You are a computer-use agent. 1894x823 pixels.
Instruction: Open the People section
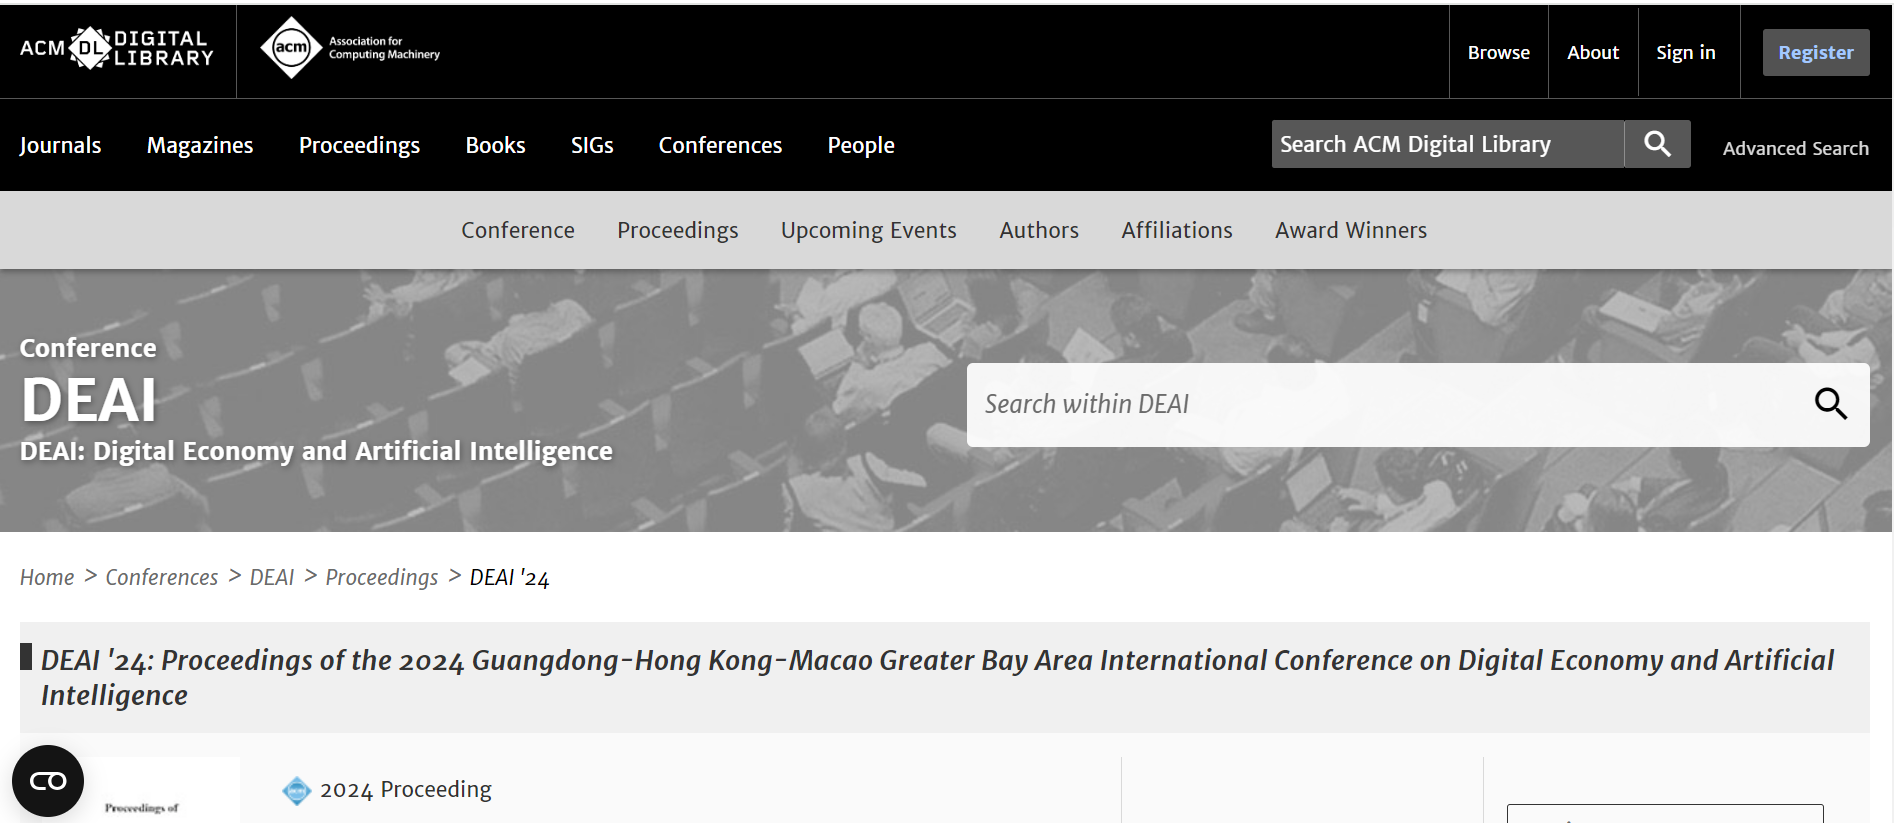click(x=861, y=145)
